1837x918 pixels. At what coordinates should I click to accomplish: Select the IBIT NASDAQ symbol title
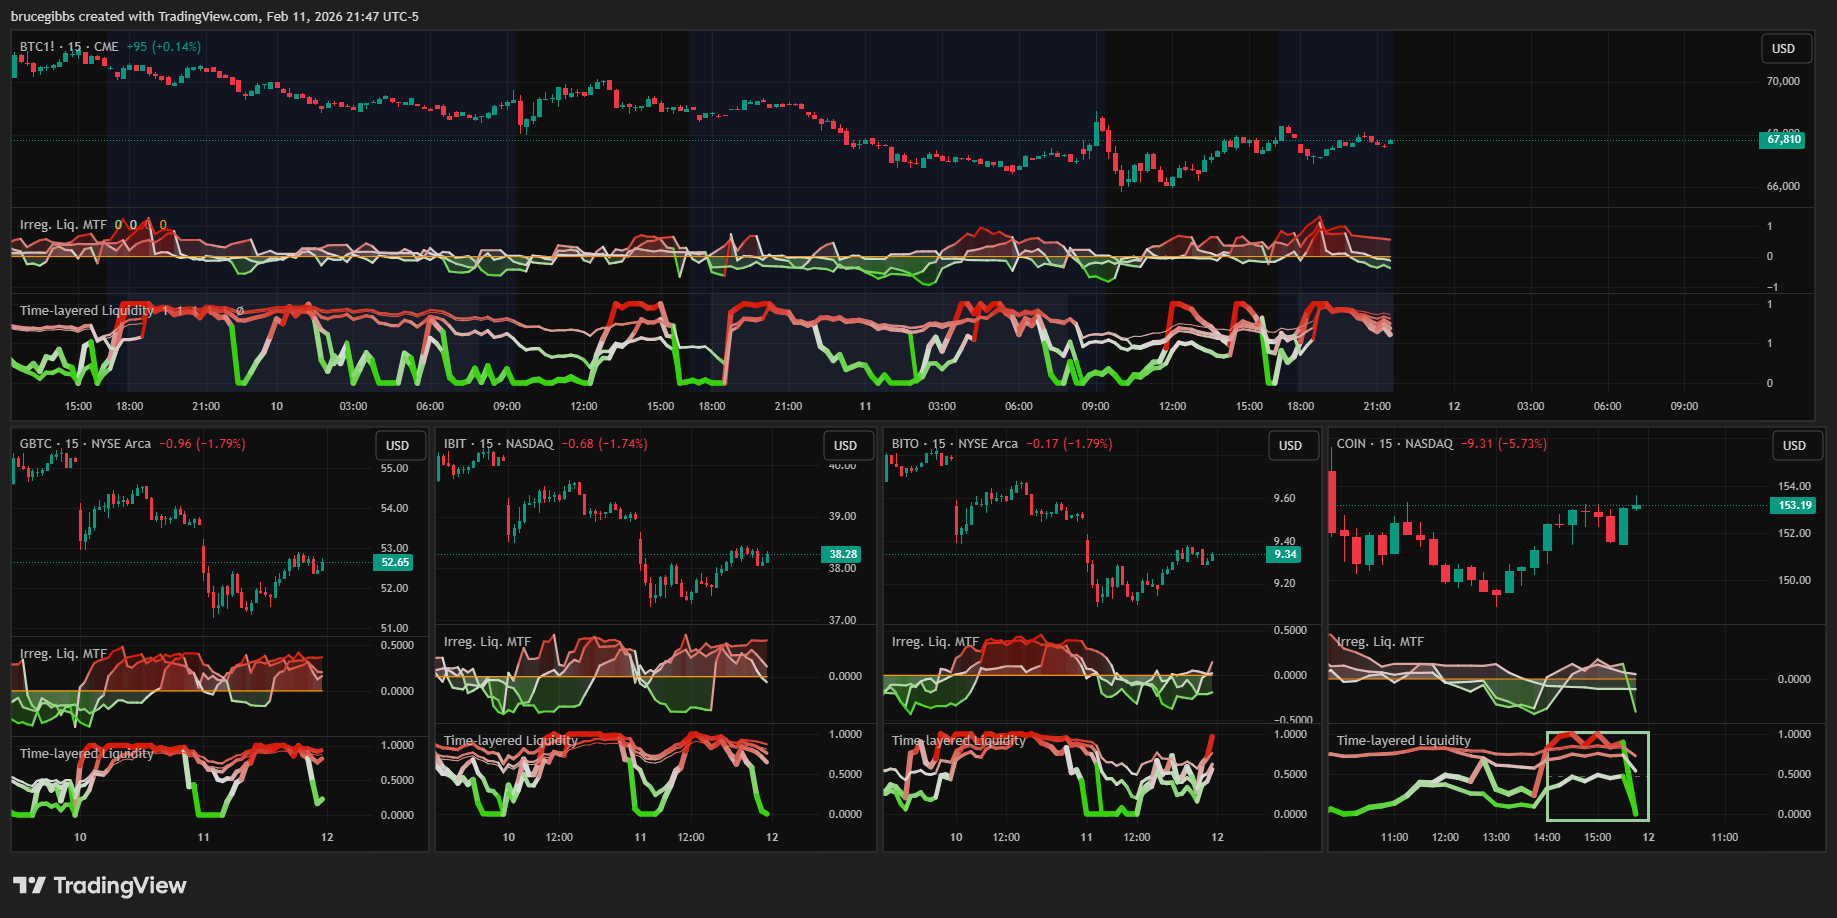[498, 444]
